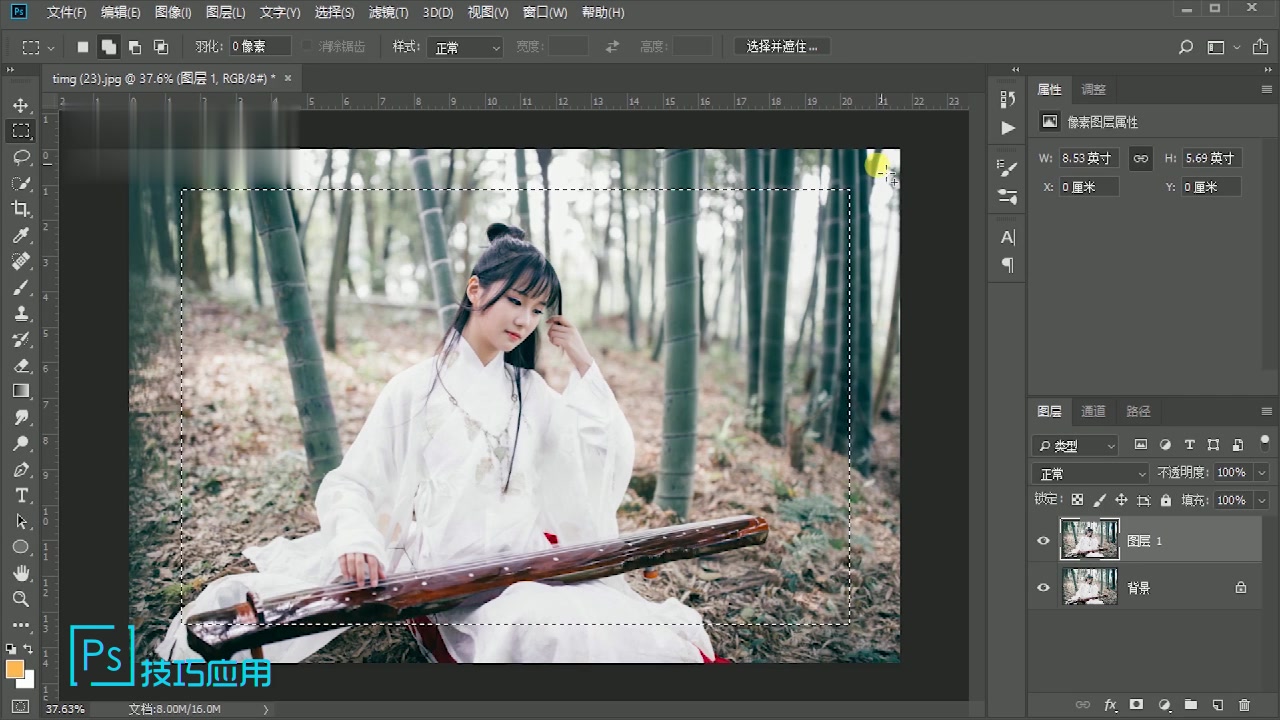Select the Crop tool

pyautogui.click(x=21, y=209)
